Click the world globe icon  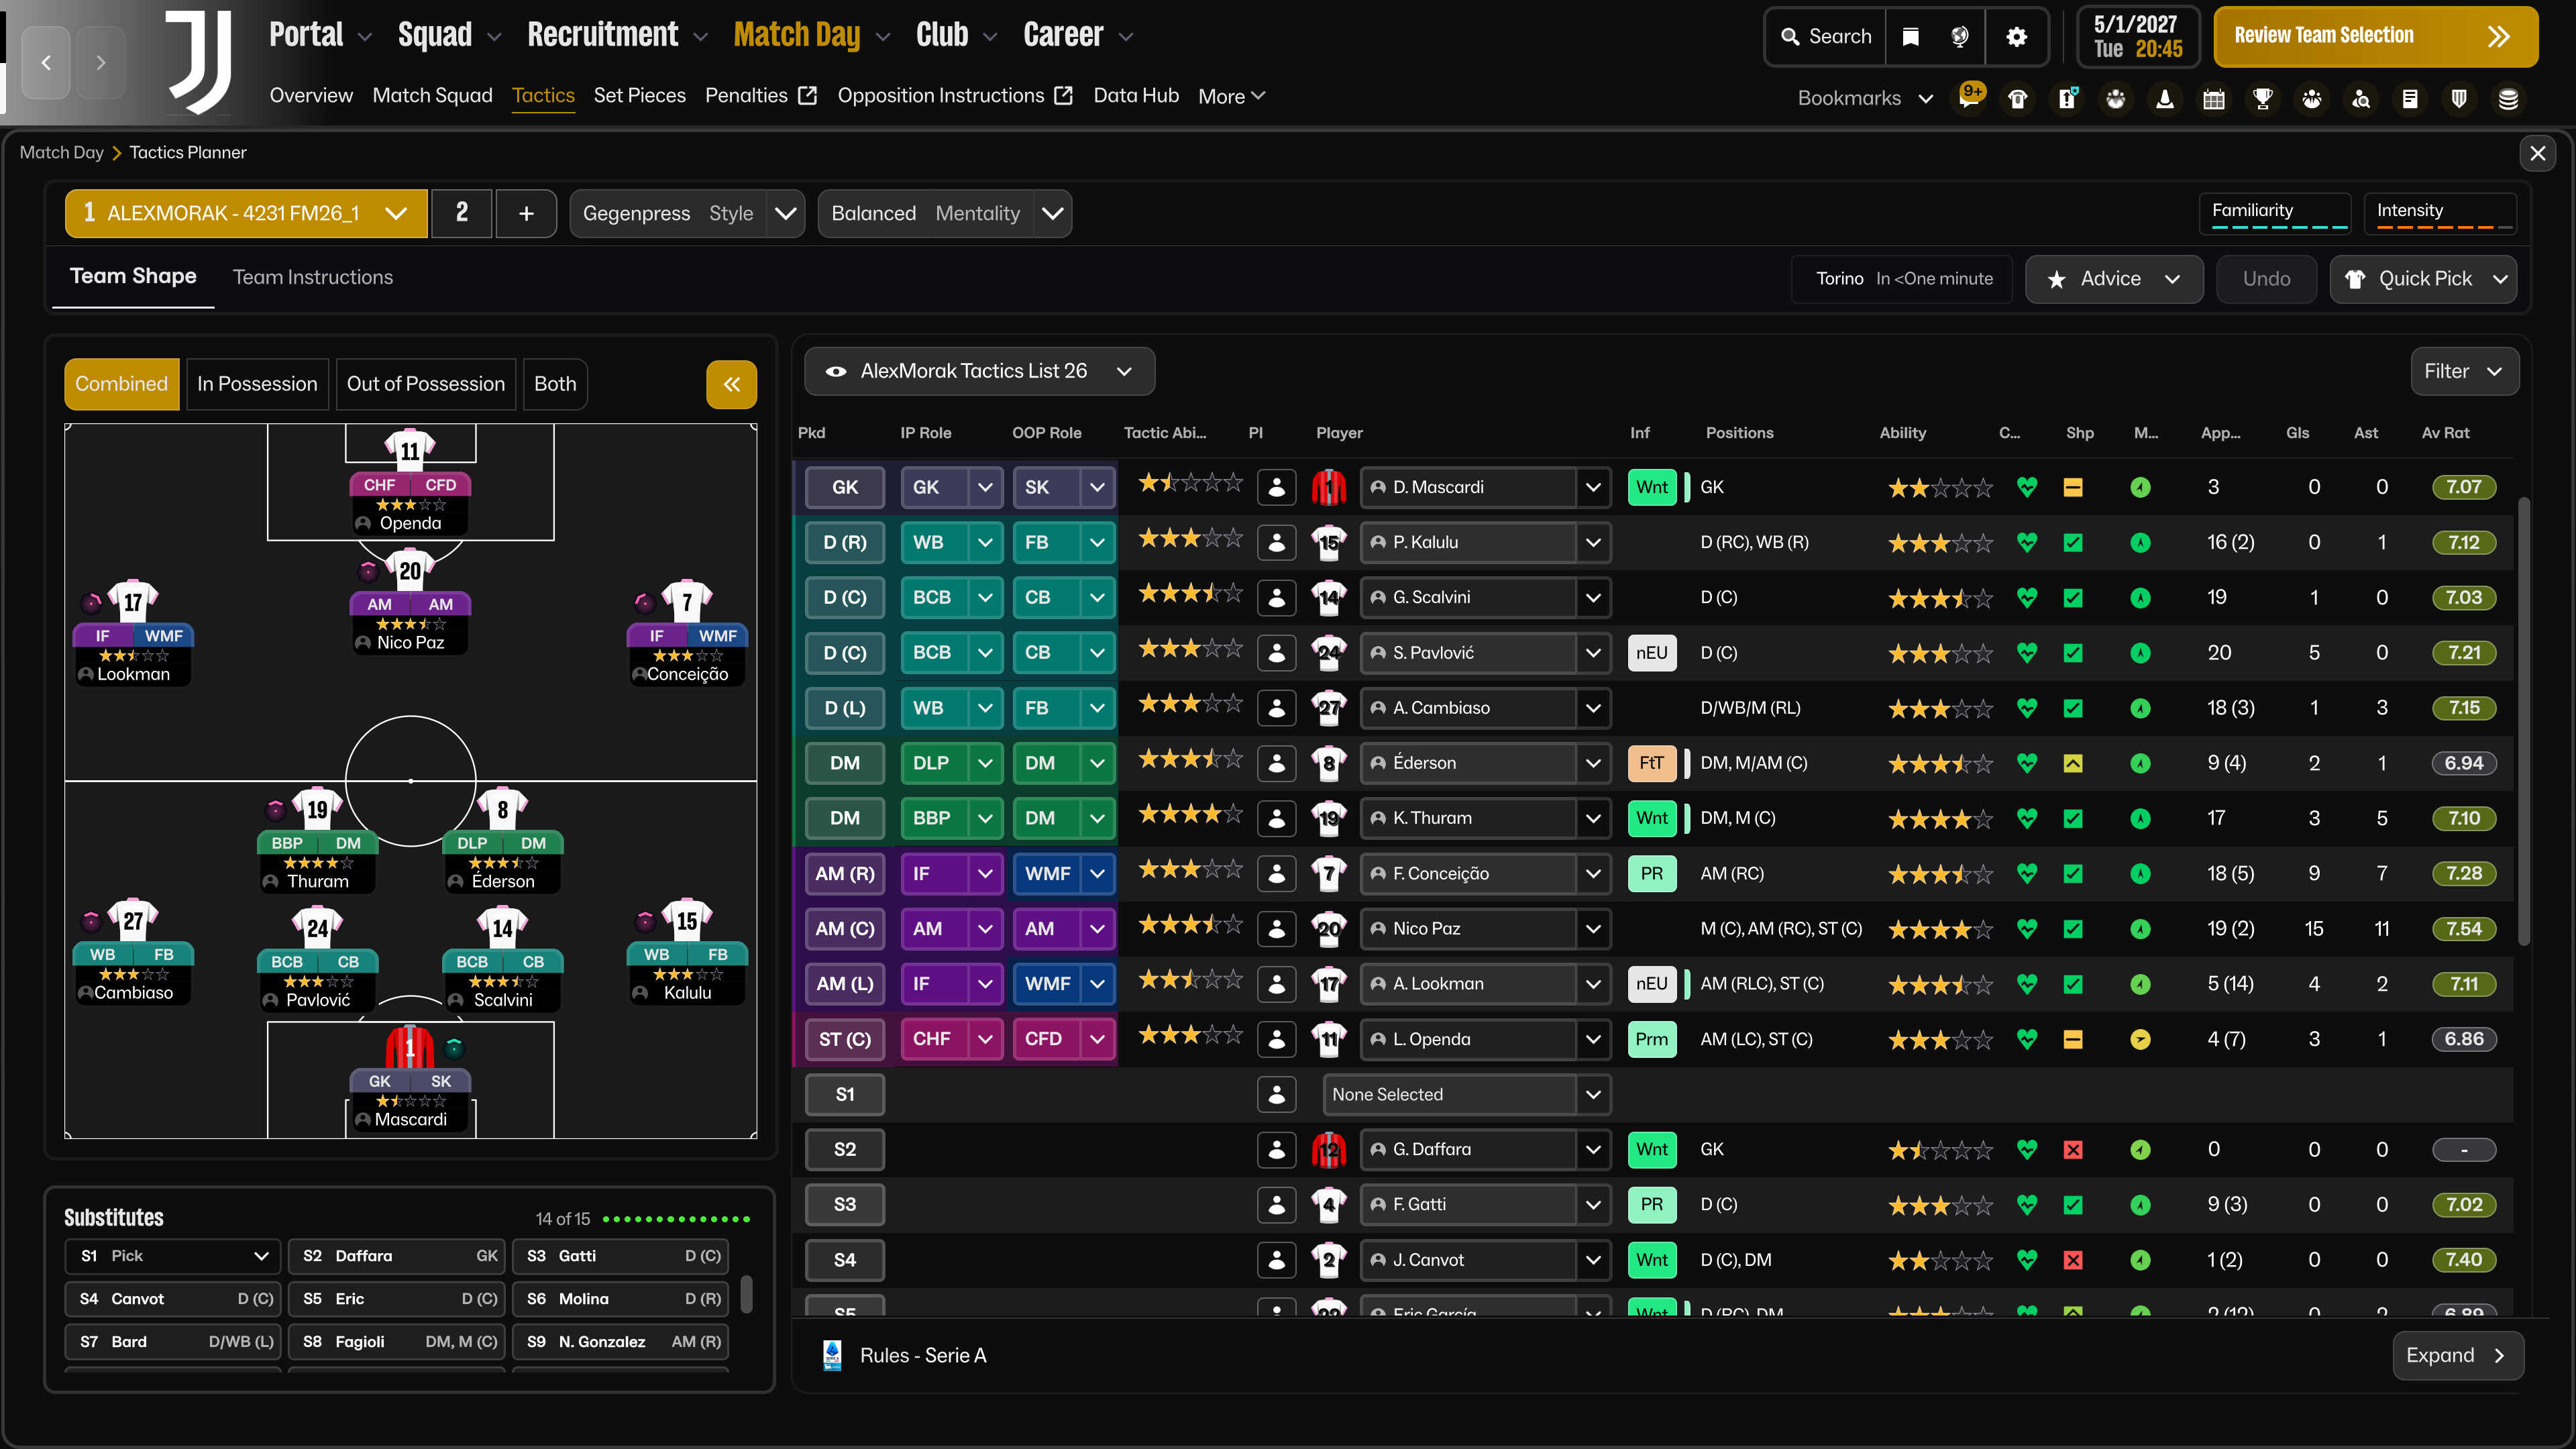point(1959,37)
